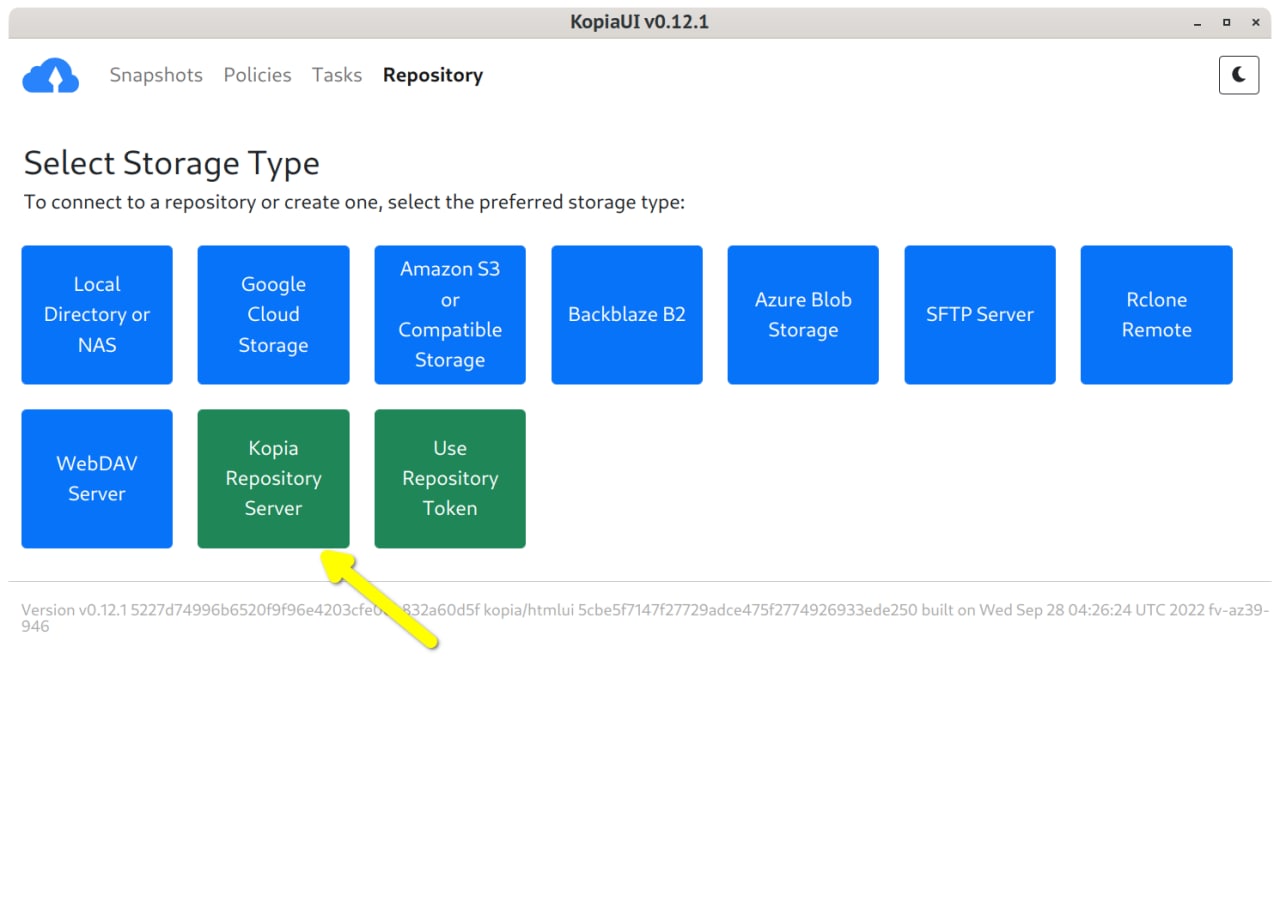Choose Backblaze B2 storage type
This screenshot has height=902, width=1280.
click(627, 315)
